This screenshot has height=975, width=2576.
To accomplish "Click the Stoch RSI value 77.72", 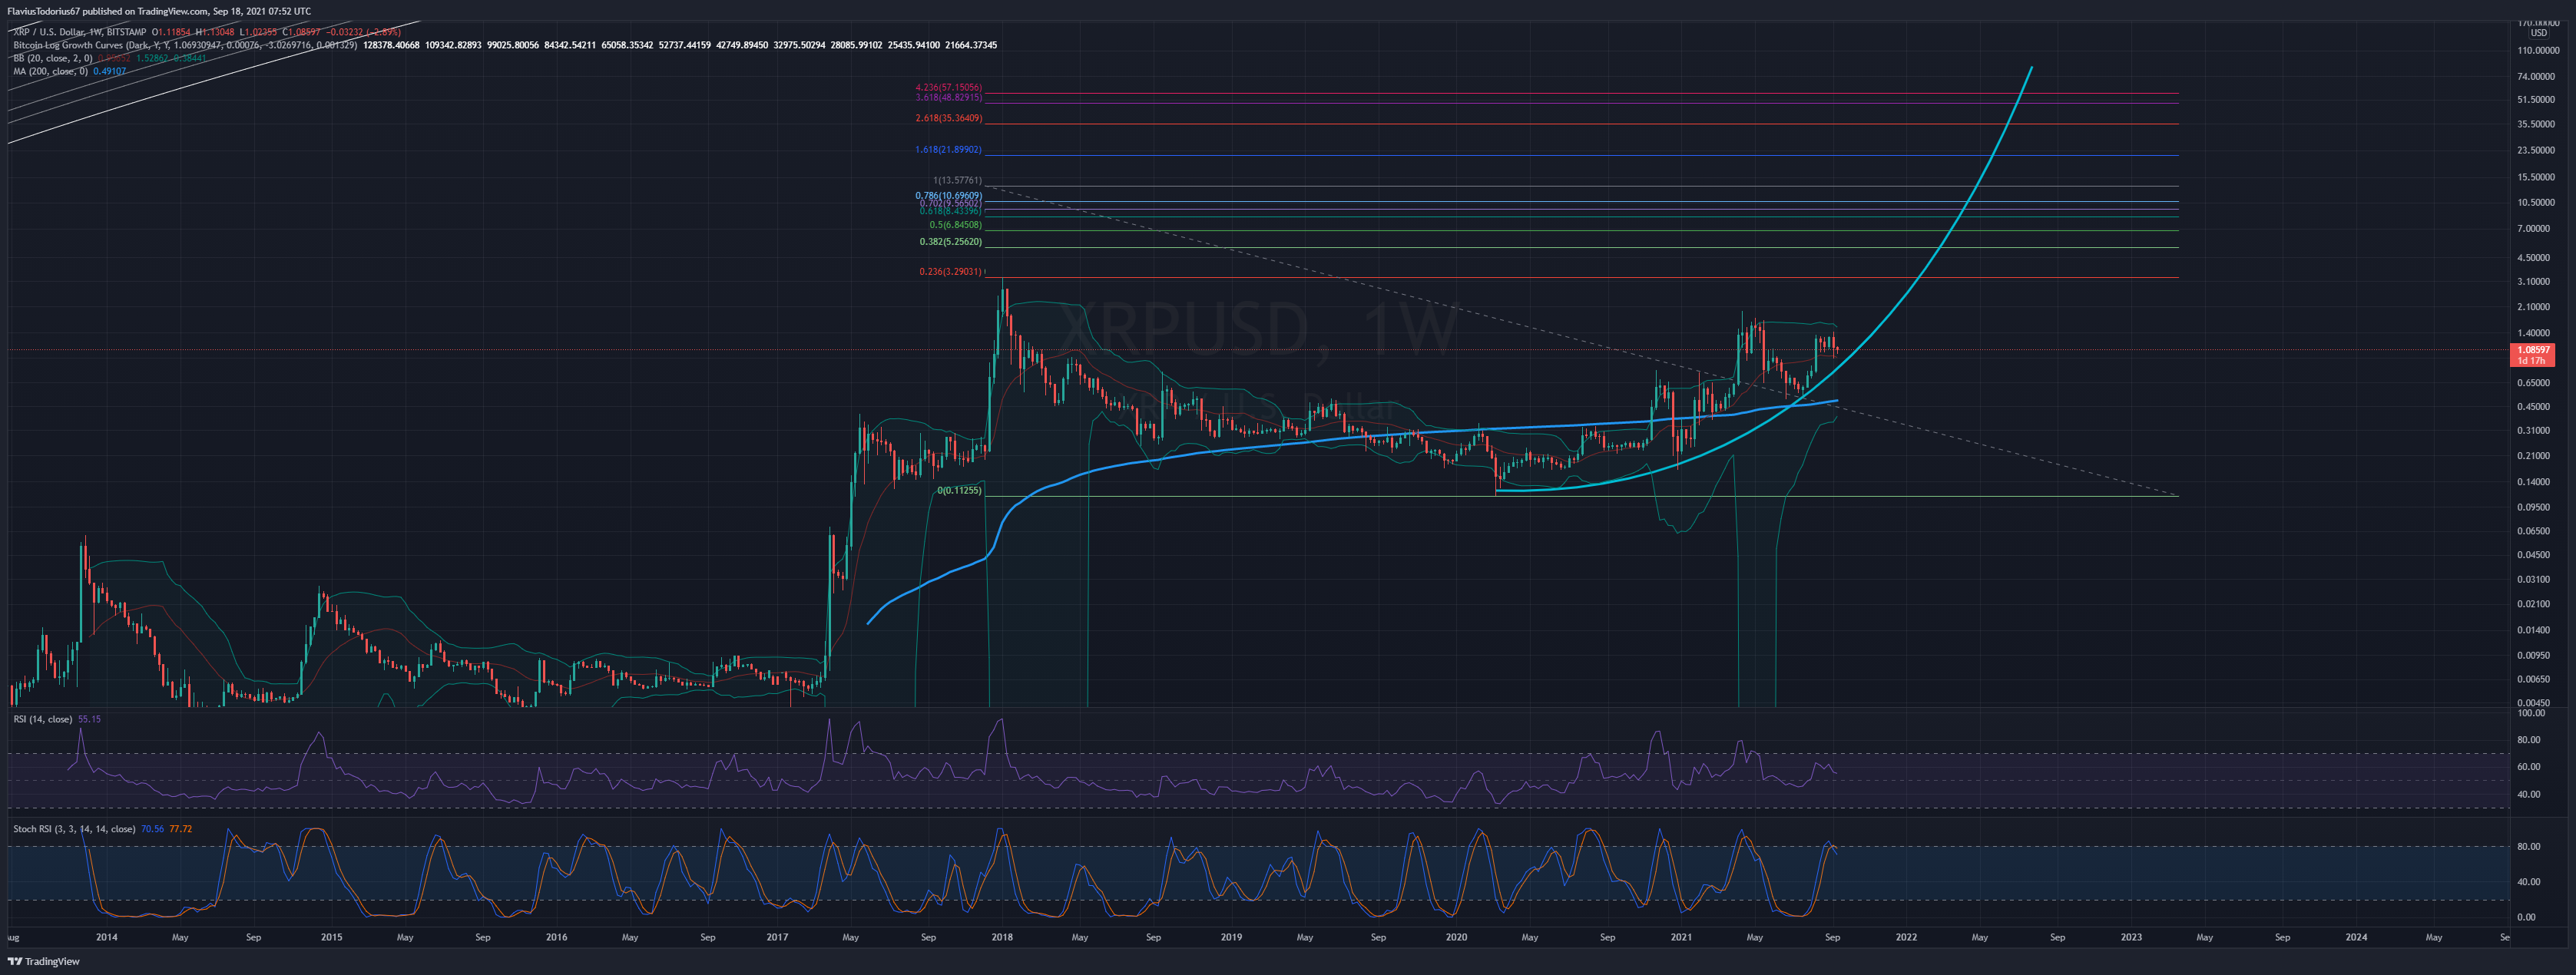I will point(181,829).
